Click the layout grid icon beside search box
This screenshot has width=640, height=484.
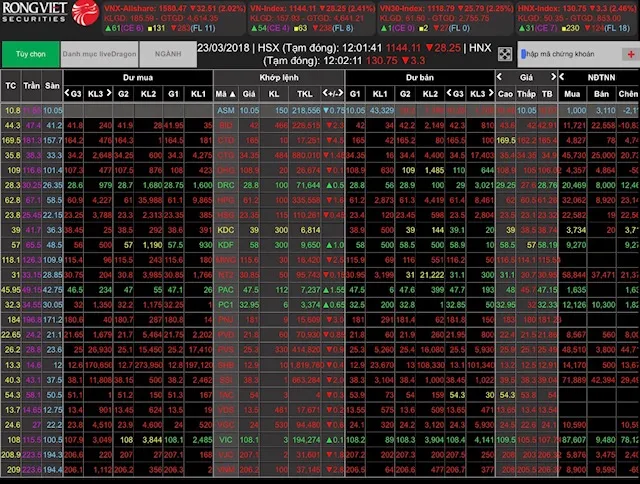click(506, 54)
